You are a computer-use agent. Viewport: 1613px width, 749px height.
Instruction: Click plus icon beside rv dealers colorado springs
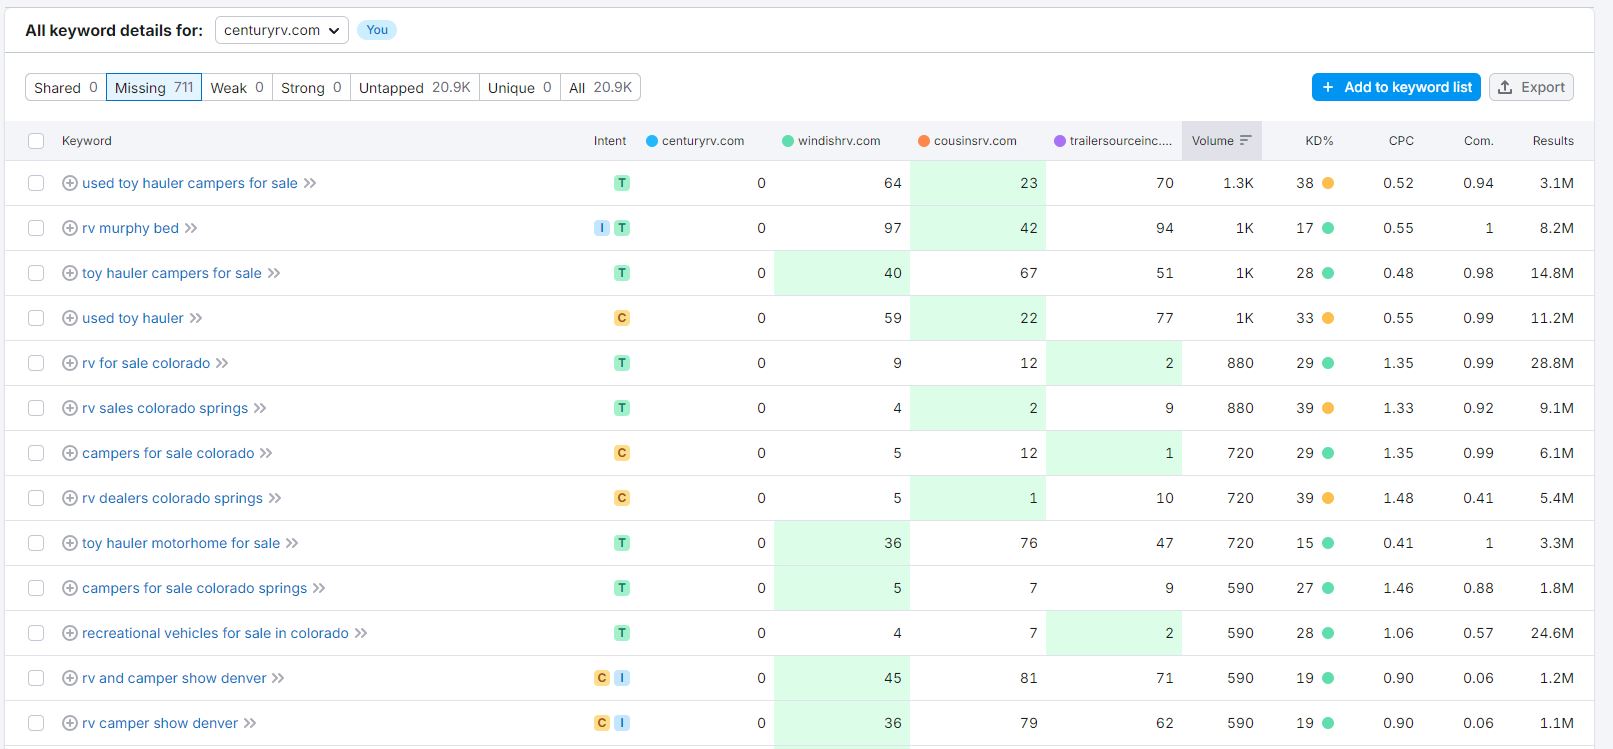[x=70, y=498]
